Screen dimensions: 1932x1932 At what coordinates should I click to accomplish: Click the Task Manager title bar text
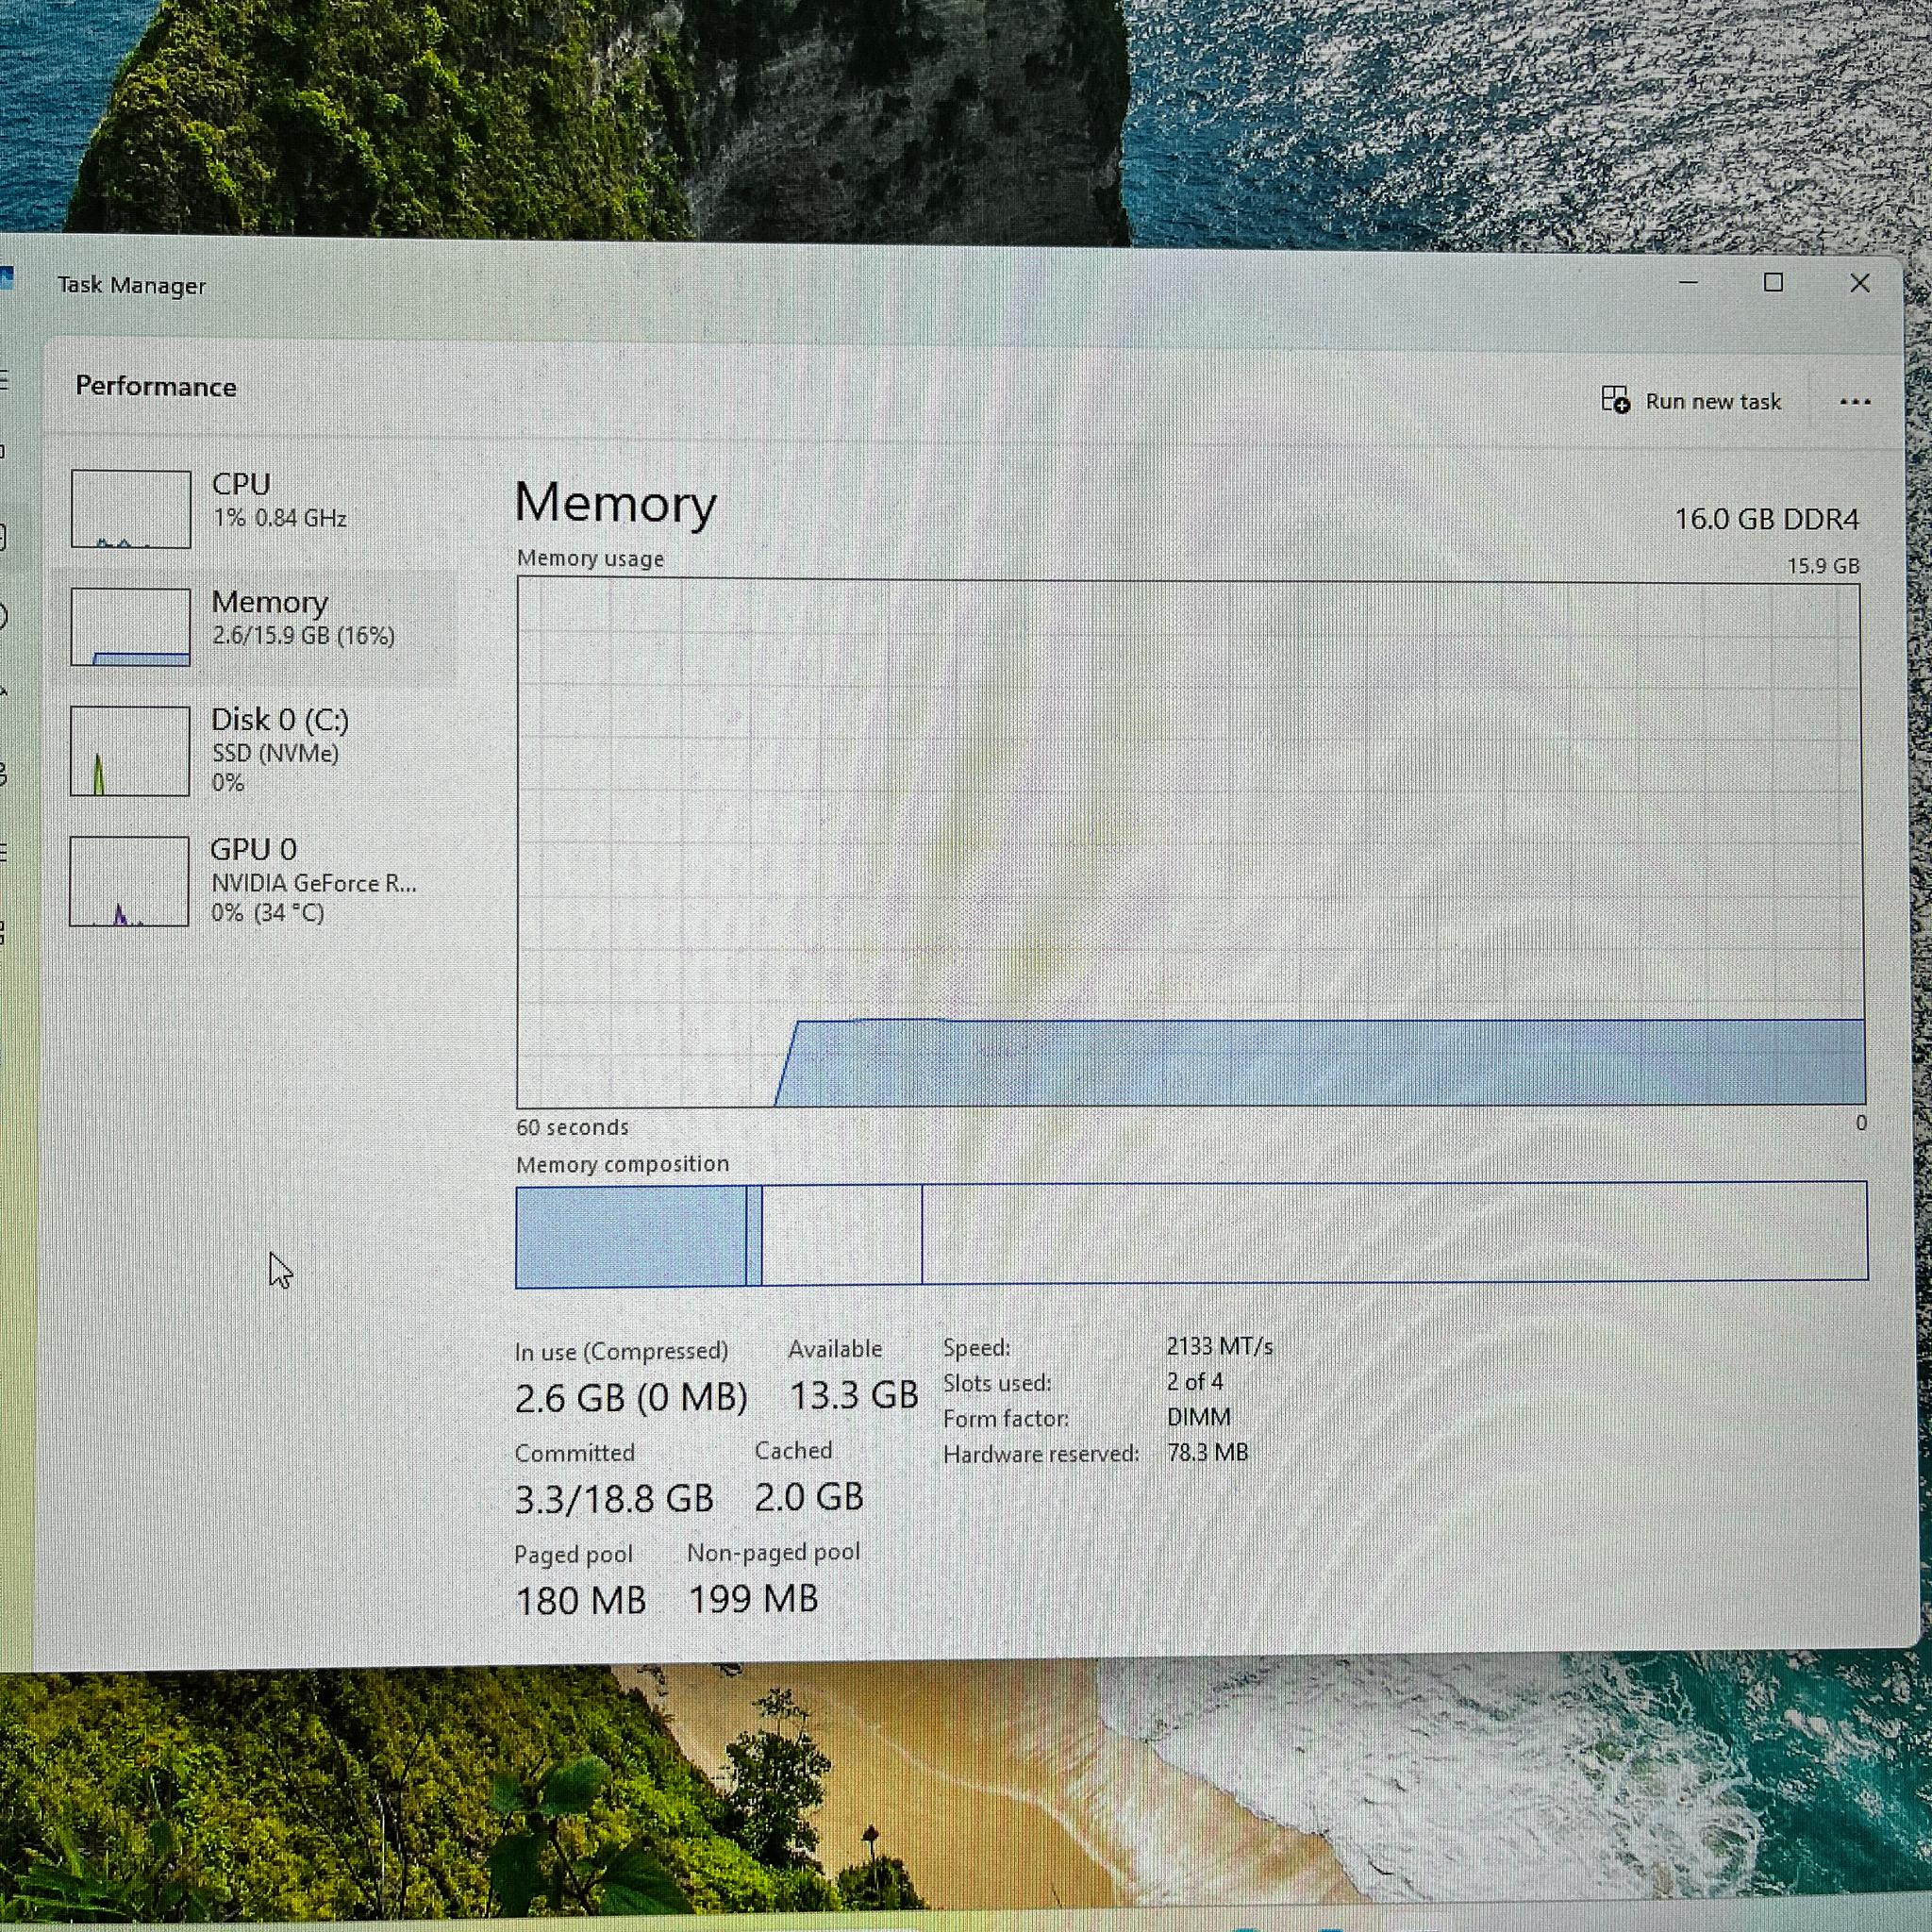tap(132, 285)
